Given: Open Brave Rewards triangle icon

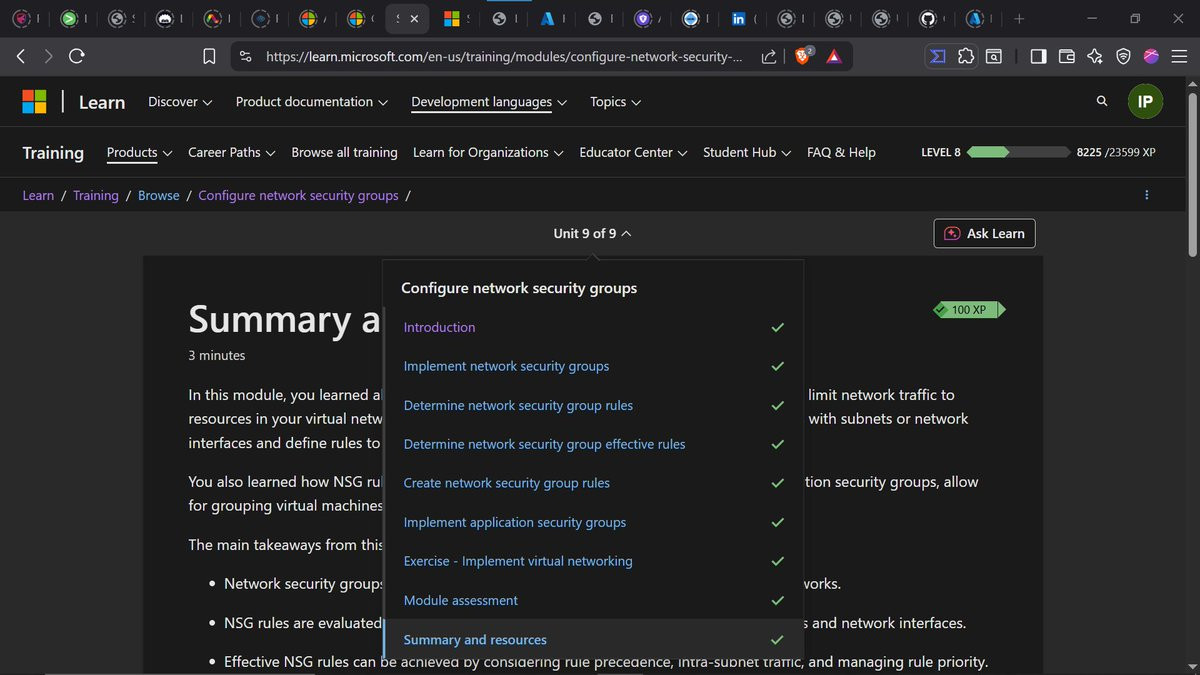Looking at the screenshot, I should pos(834,57).
